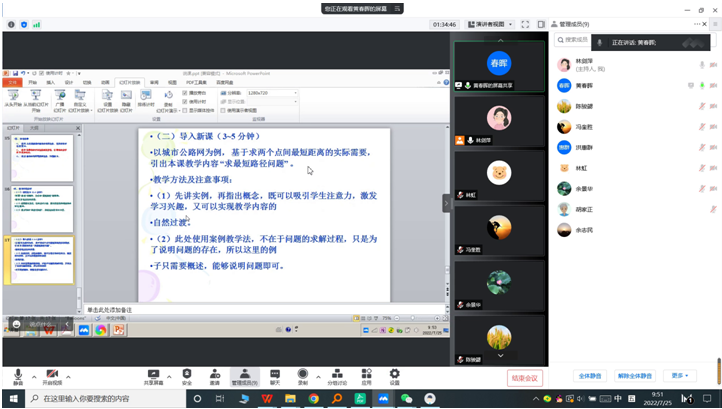Open the 文件 tab in PowerPoint
This screenshot has height=409, width=722.
[12, 82]
